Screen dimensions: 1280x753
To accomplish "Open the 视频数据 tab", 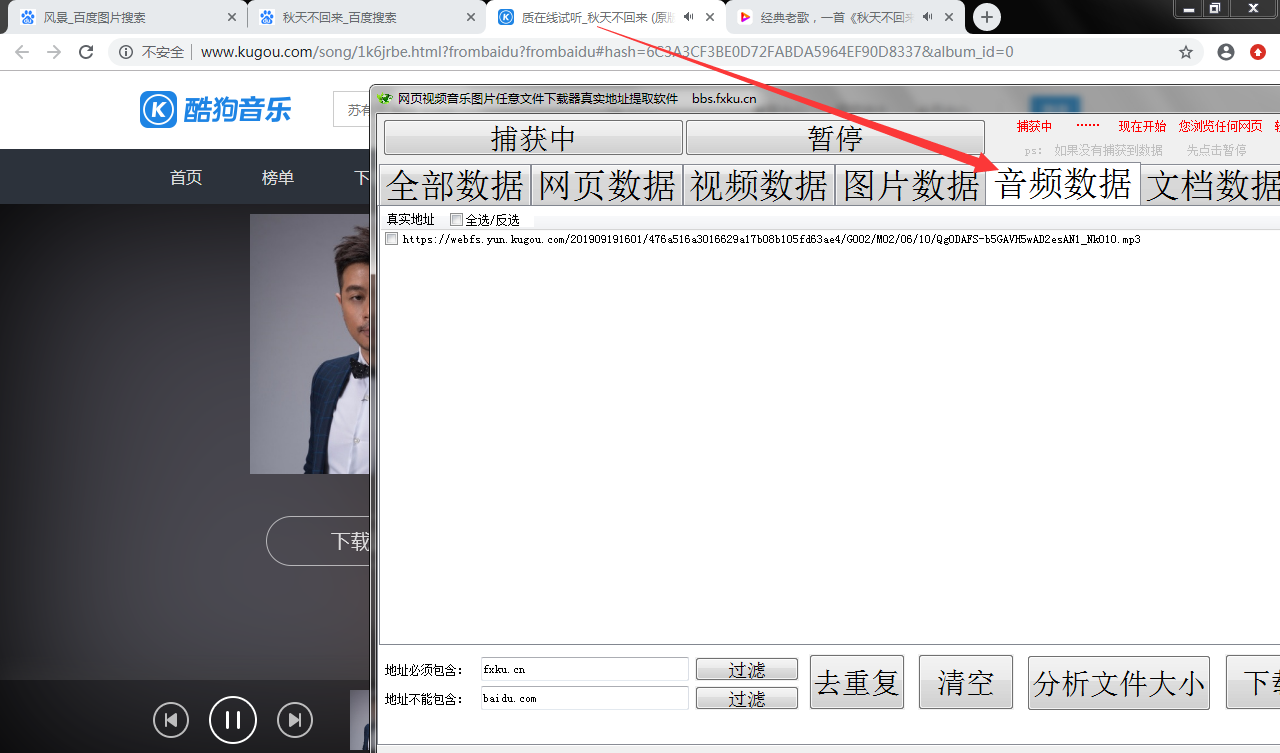I will [759, 185].
